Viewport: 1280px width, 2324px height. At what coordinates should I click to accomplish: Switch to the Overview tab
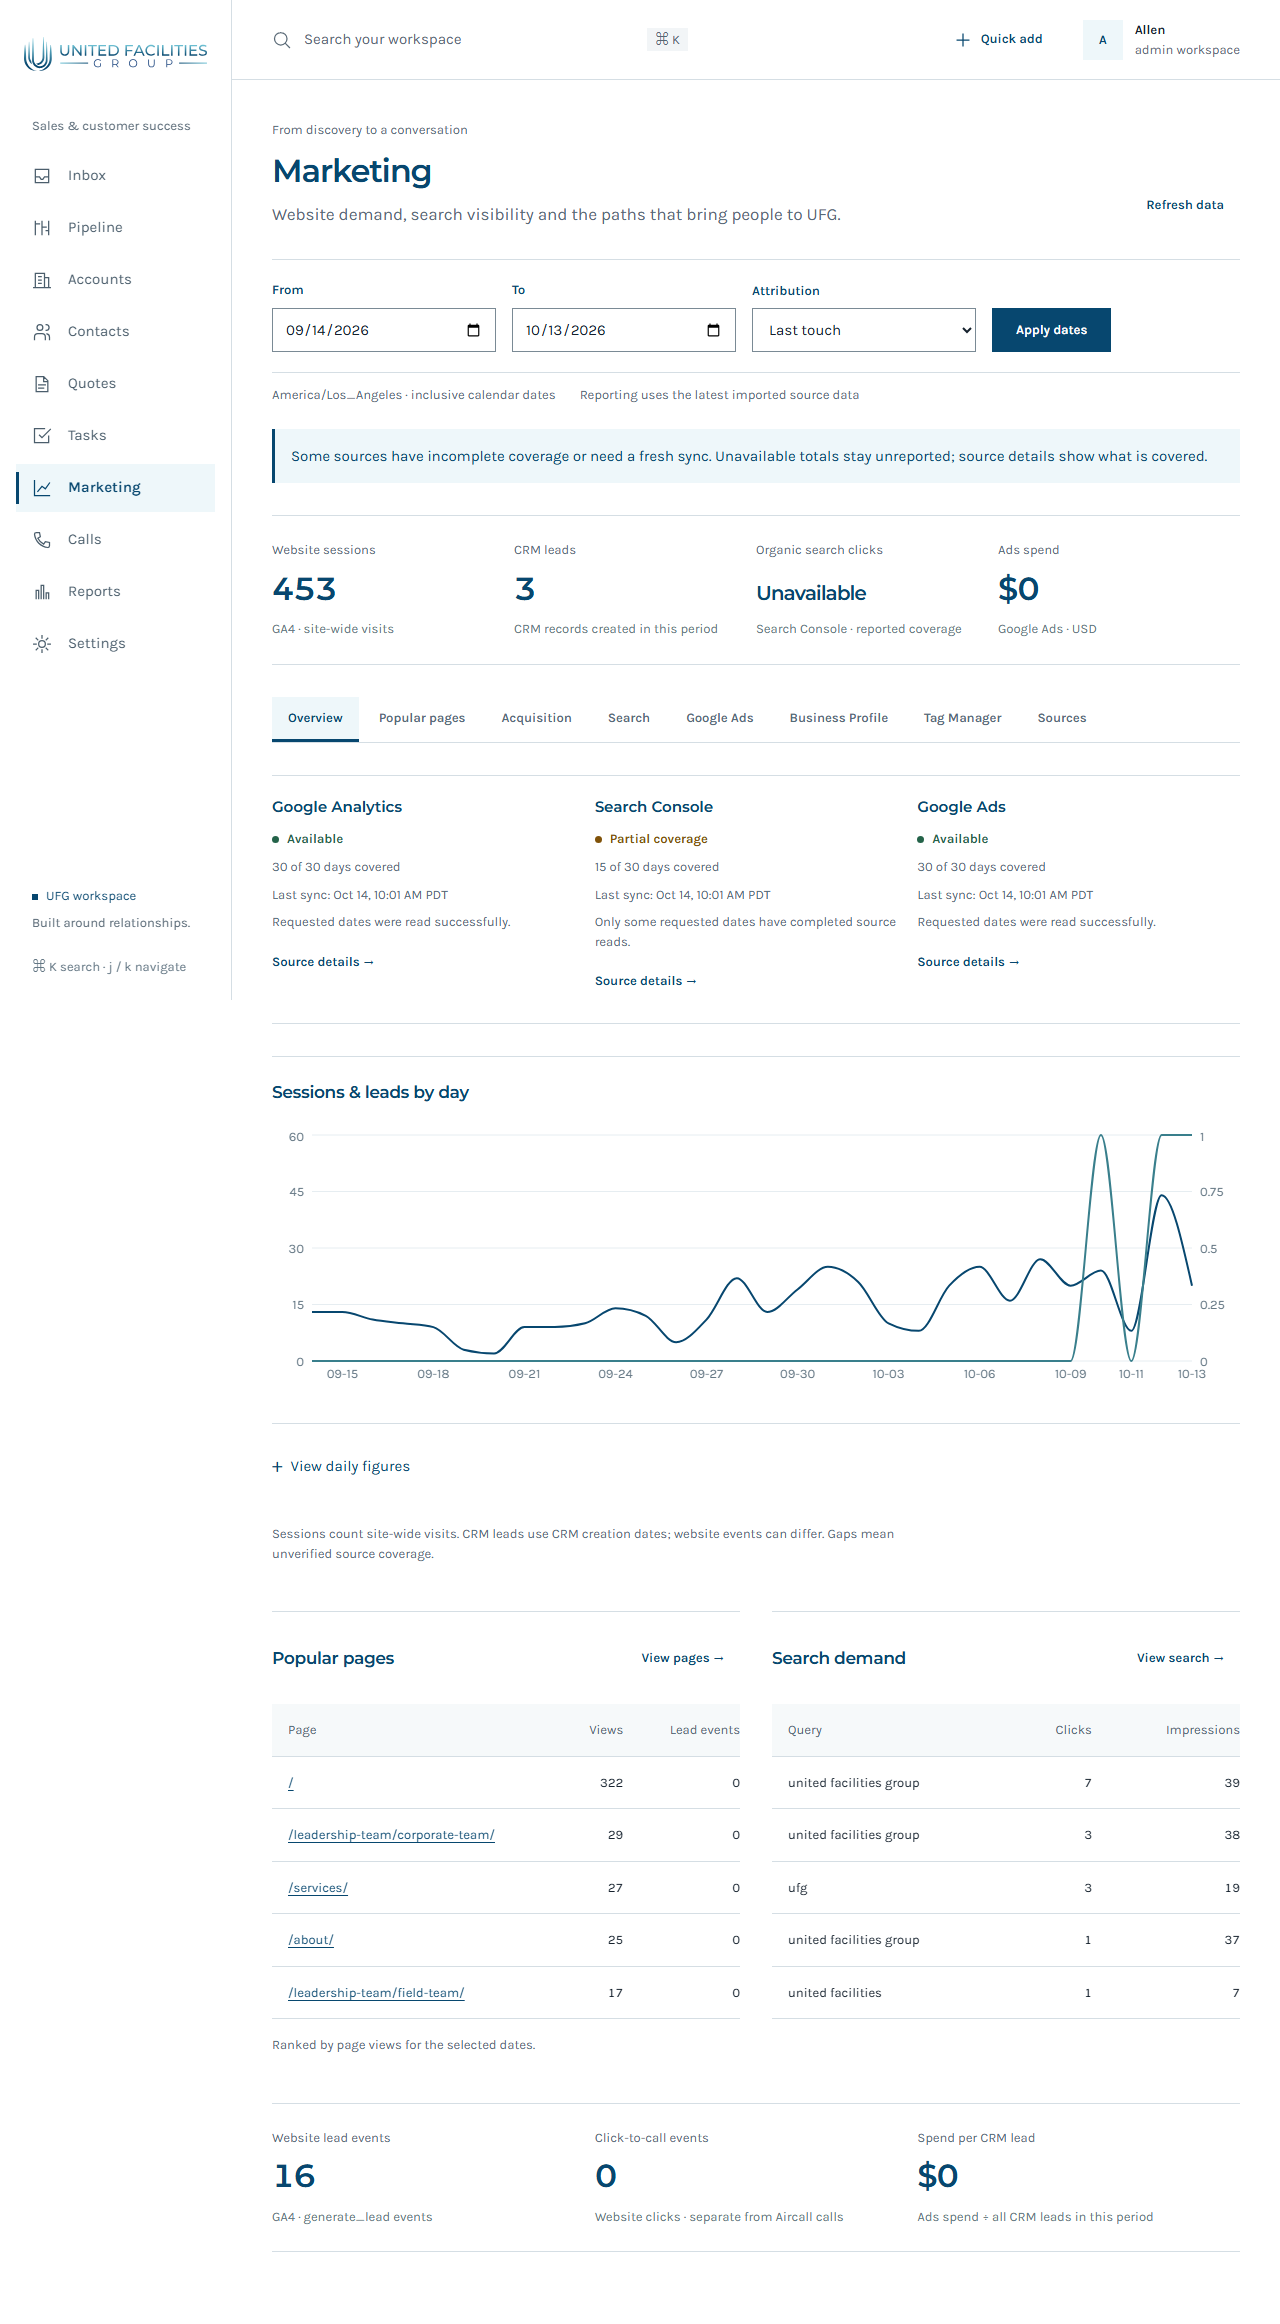(315, 719)
